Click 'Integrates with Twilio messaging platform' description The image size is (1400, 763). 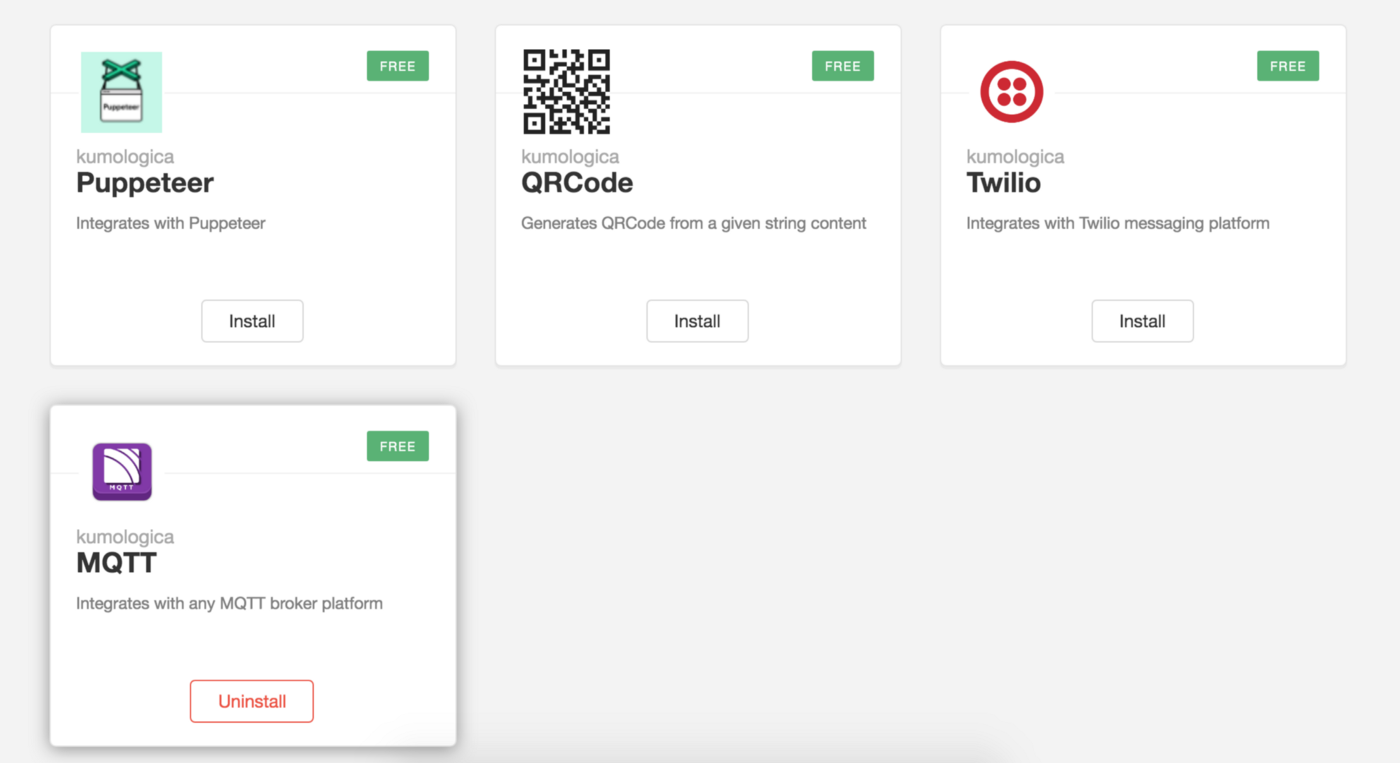[1118, 223]
